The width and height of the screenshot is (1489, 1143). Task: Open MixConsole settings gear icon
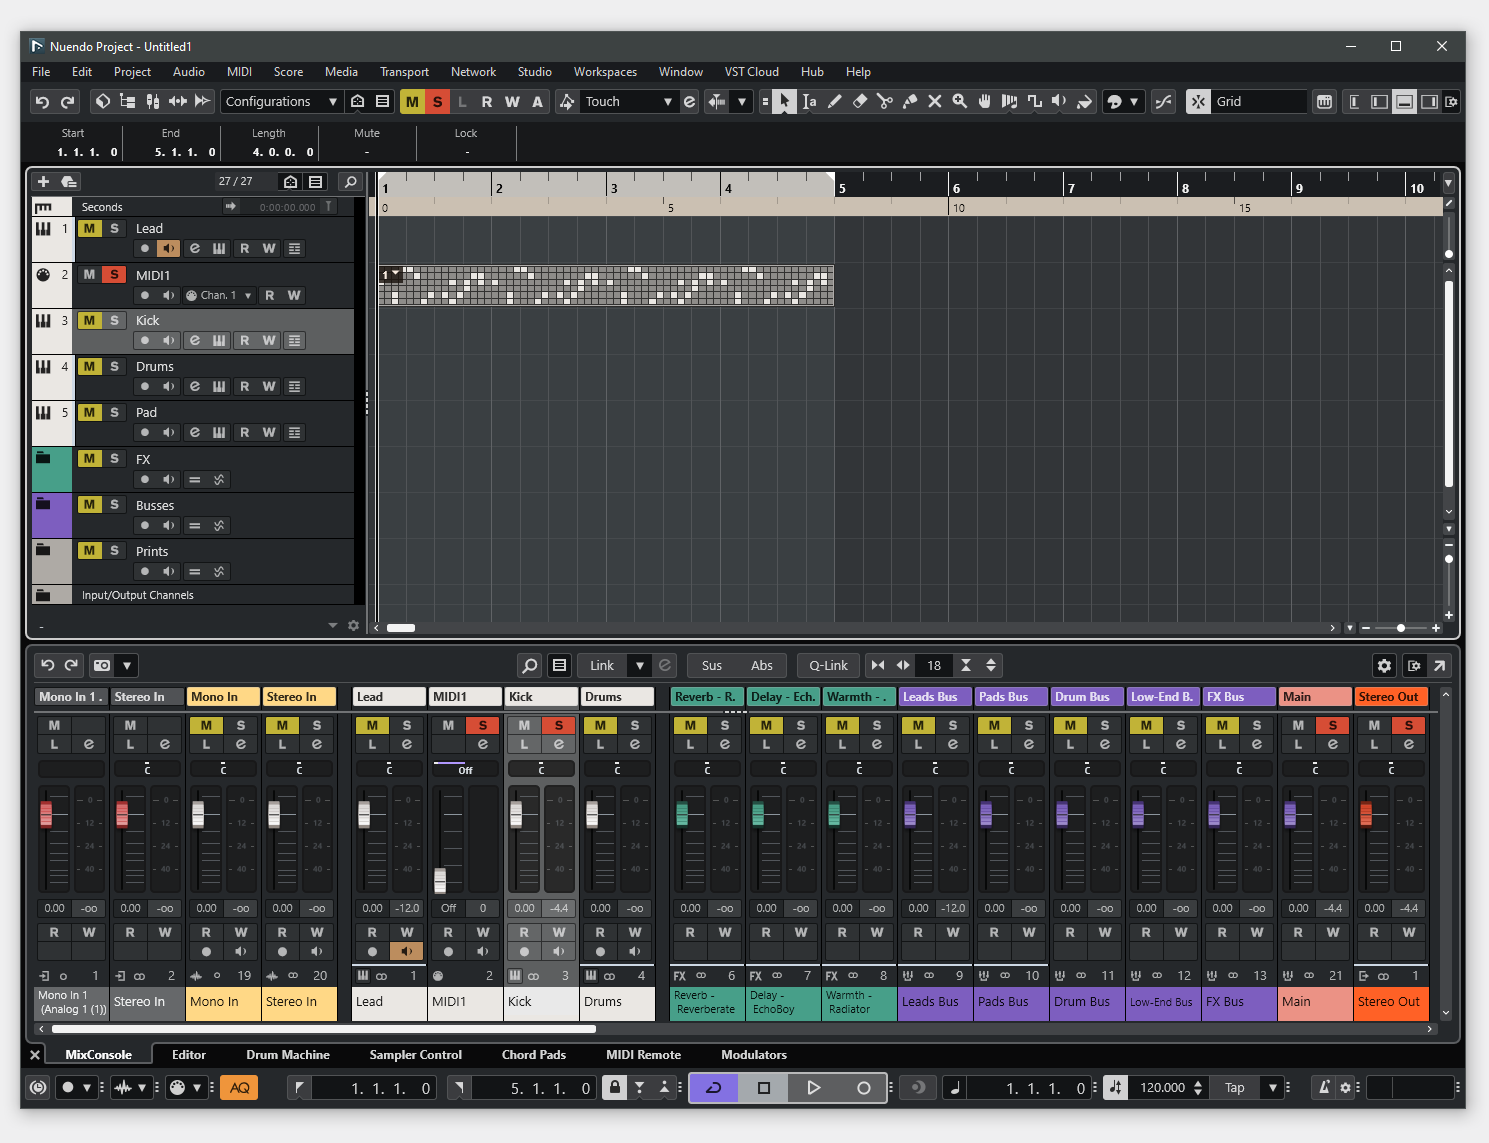1384,665
